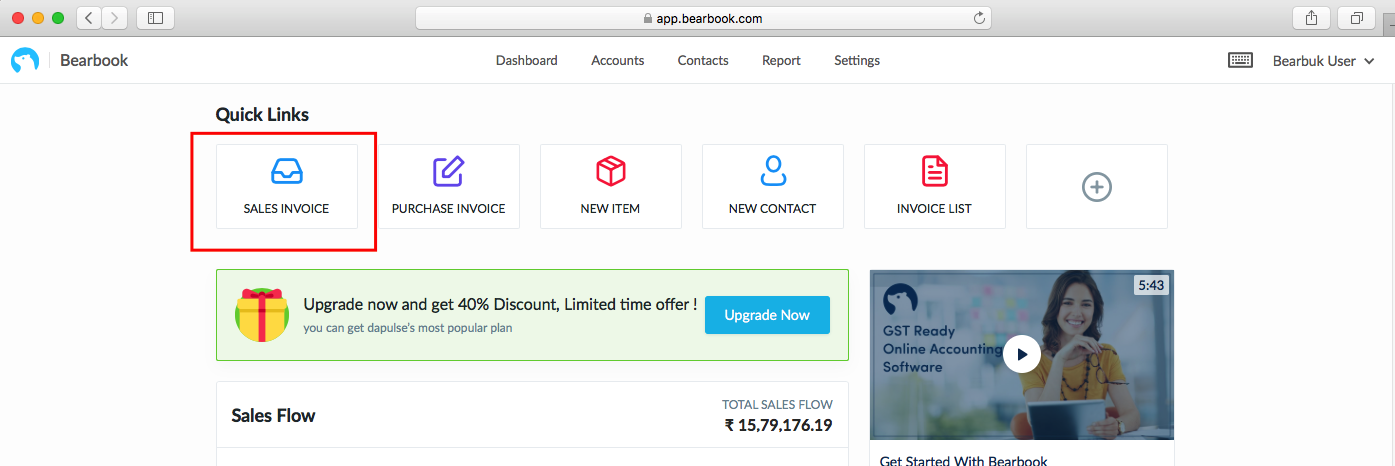Viewport: 1395px width, 466px height.
Task: Reload the page in Safari
Action: (x=979, y=18)
